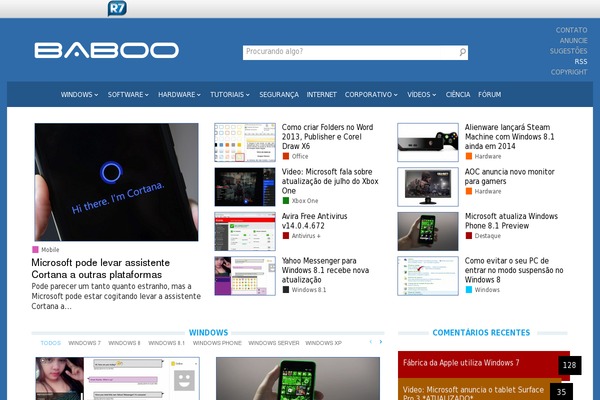Expand the VÍDEOS navigation dropdown
Image resolution: width=600 pixels, height=400 pixels.
[x=421, y=95]
